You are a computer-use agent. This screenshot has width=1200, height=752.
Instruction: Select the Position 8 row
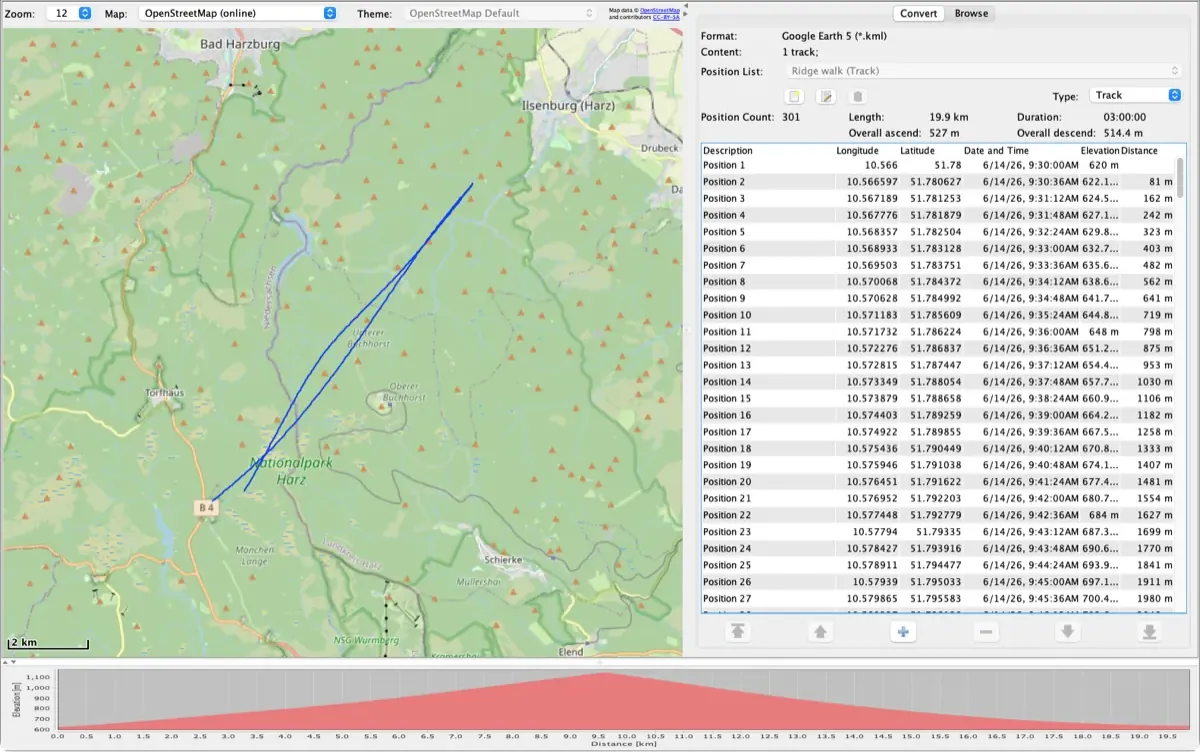pyautogui.click(x=938, y=282)
